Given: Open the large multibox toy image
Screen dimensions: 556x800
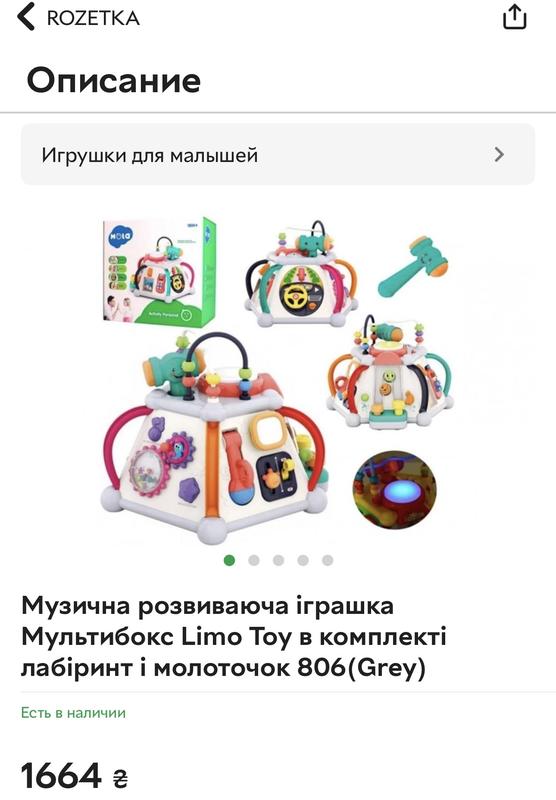Looking at the screenshot, I should (x=214, y=437).
